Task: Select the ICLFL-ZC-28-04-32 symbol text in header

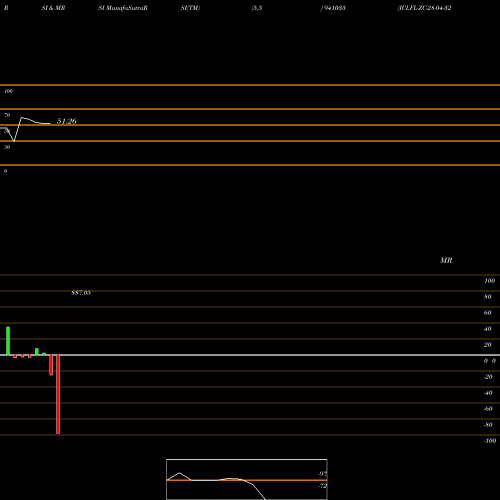Action: 424,8
